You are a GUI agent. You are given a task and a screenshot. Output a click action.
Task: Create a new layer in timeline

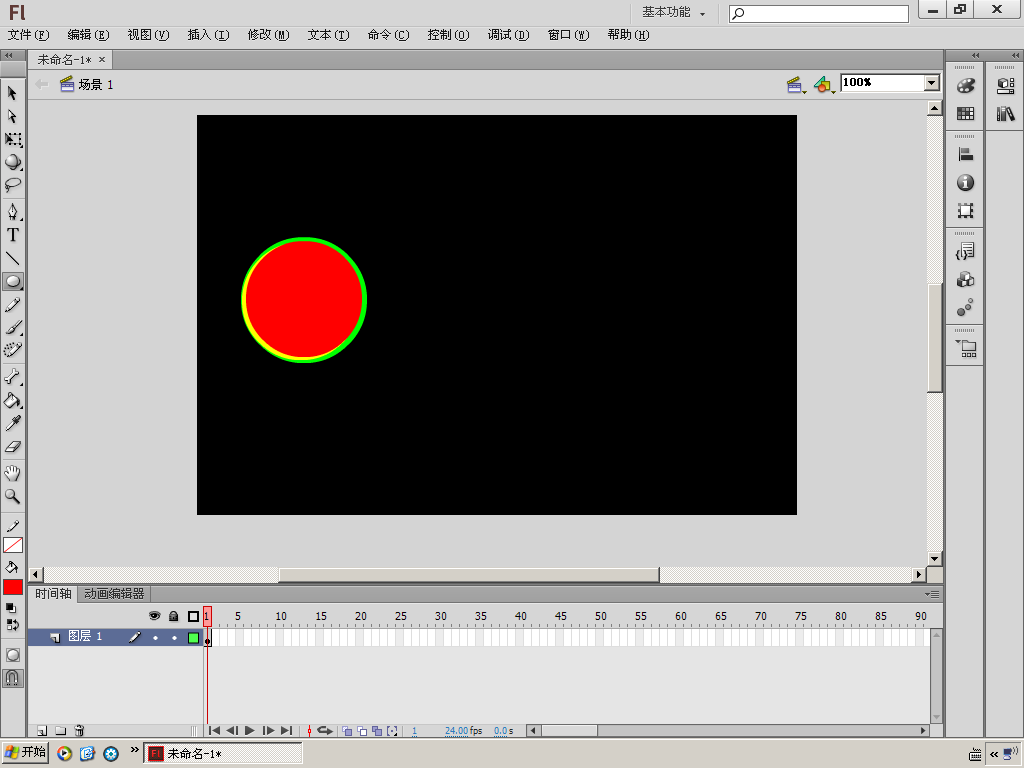pos(42,731)
